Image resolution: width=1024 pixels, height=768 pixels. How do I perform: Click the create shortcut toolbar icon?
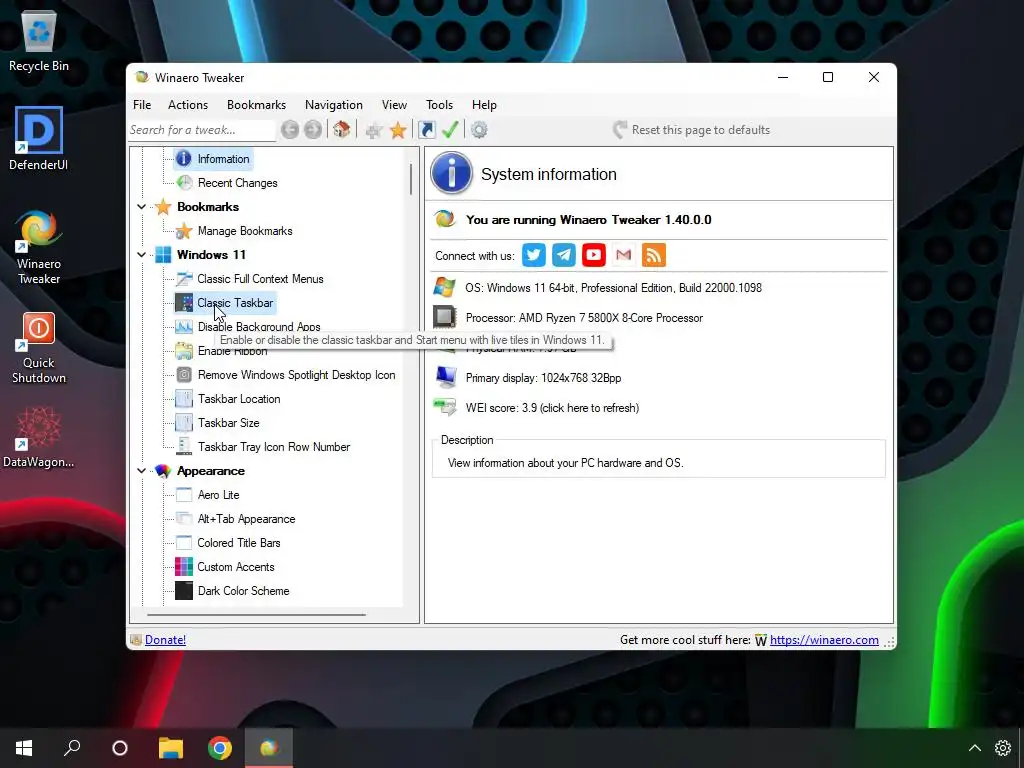tap(426, 130)
